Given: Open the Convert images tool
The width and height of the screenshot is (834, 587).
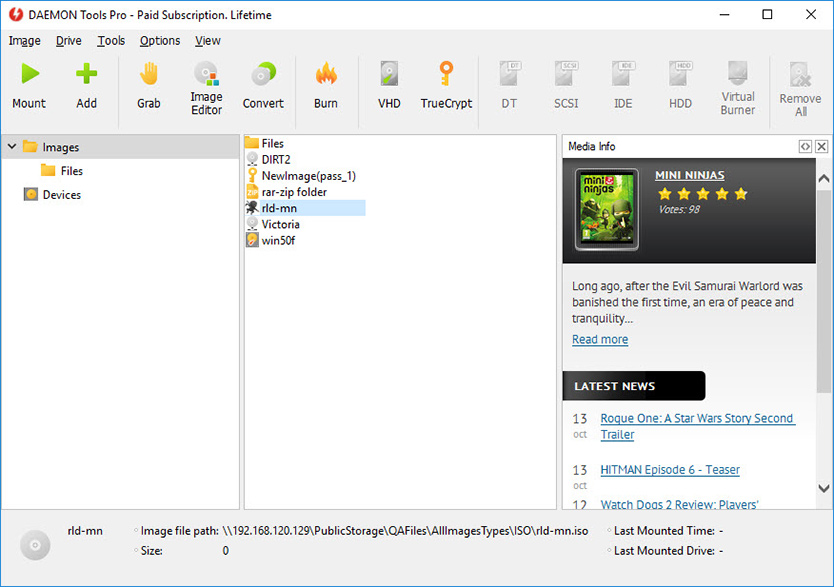Looking at the screenshot, I should 263,85.
